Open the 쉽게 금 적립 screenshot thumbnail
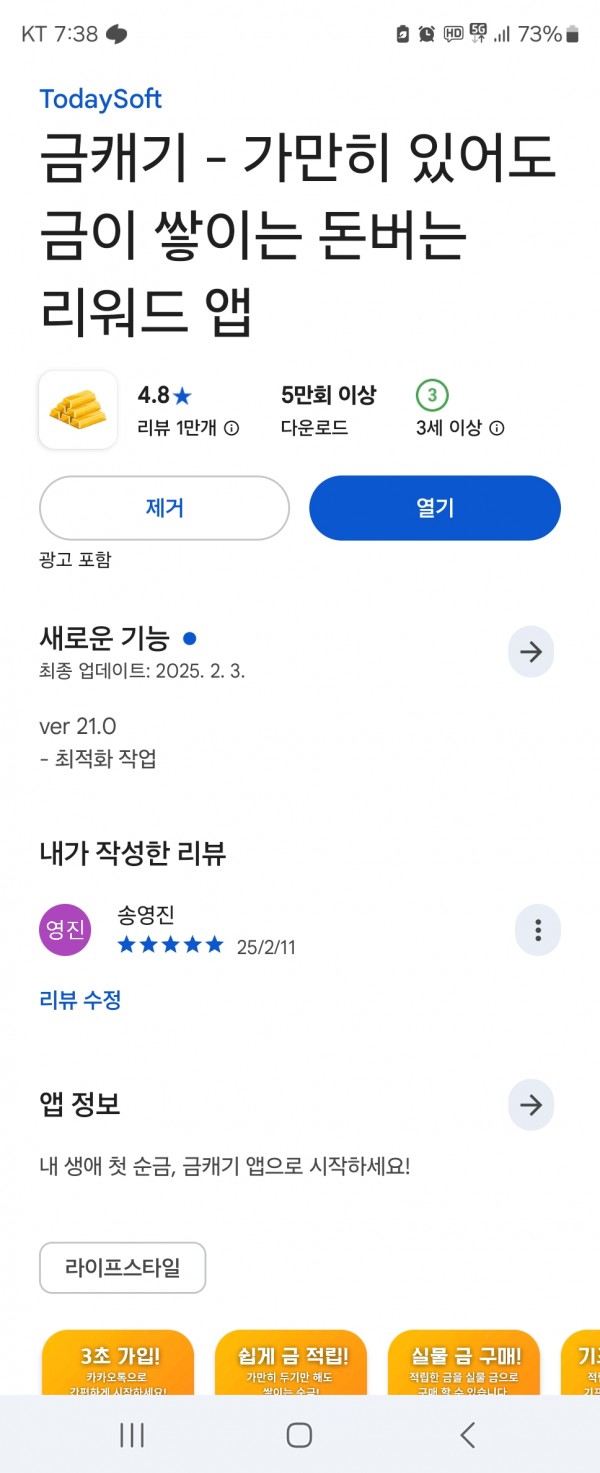Screen dimensions: 600x1473 pos(291,1362)
